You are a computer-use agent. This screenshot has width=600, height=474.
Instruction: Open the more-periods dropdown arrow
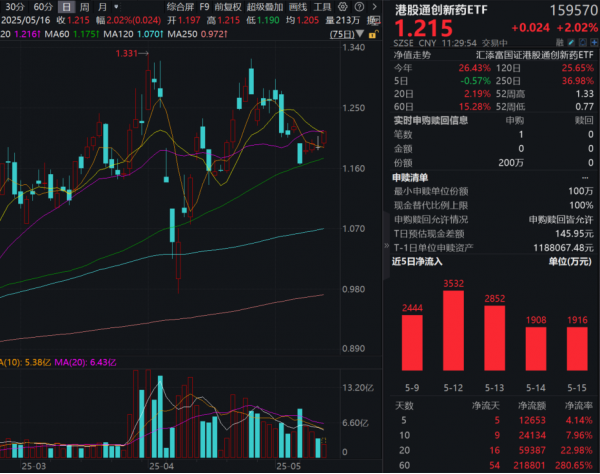point(116,7)
